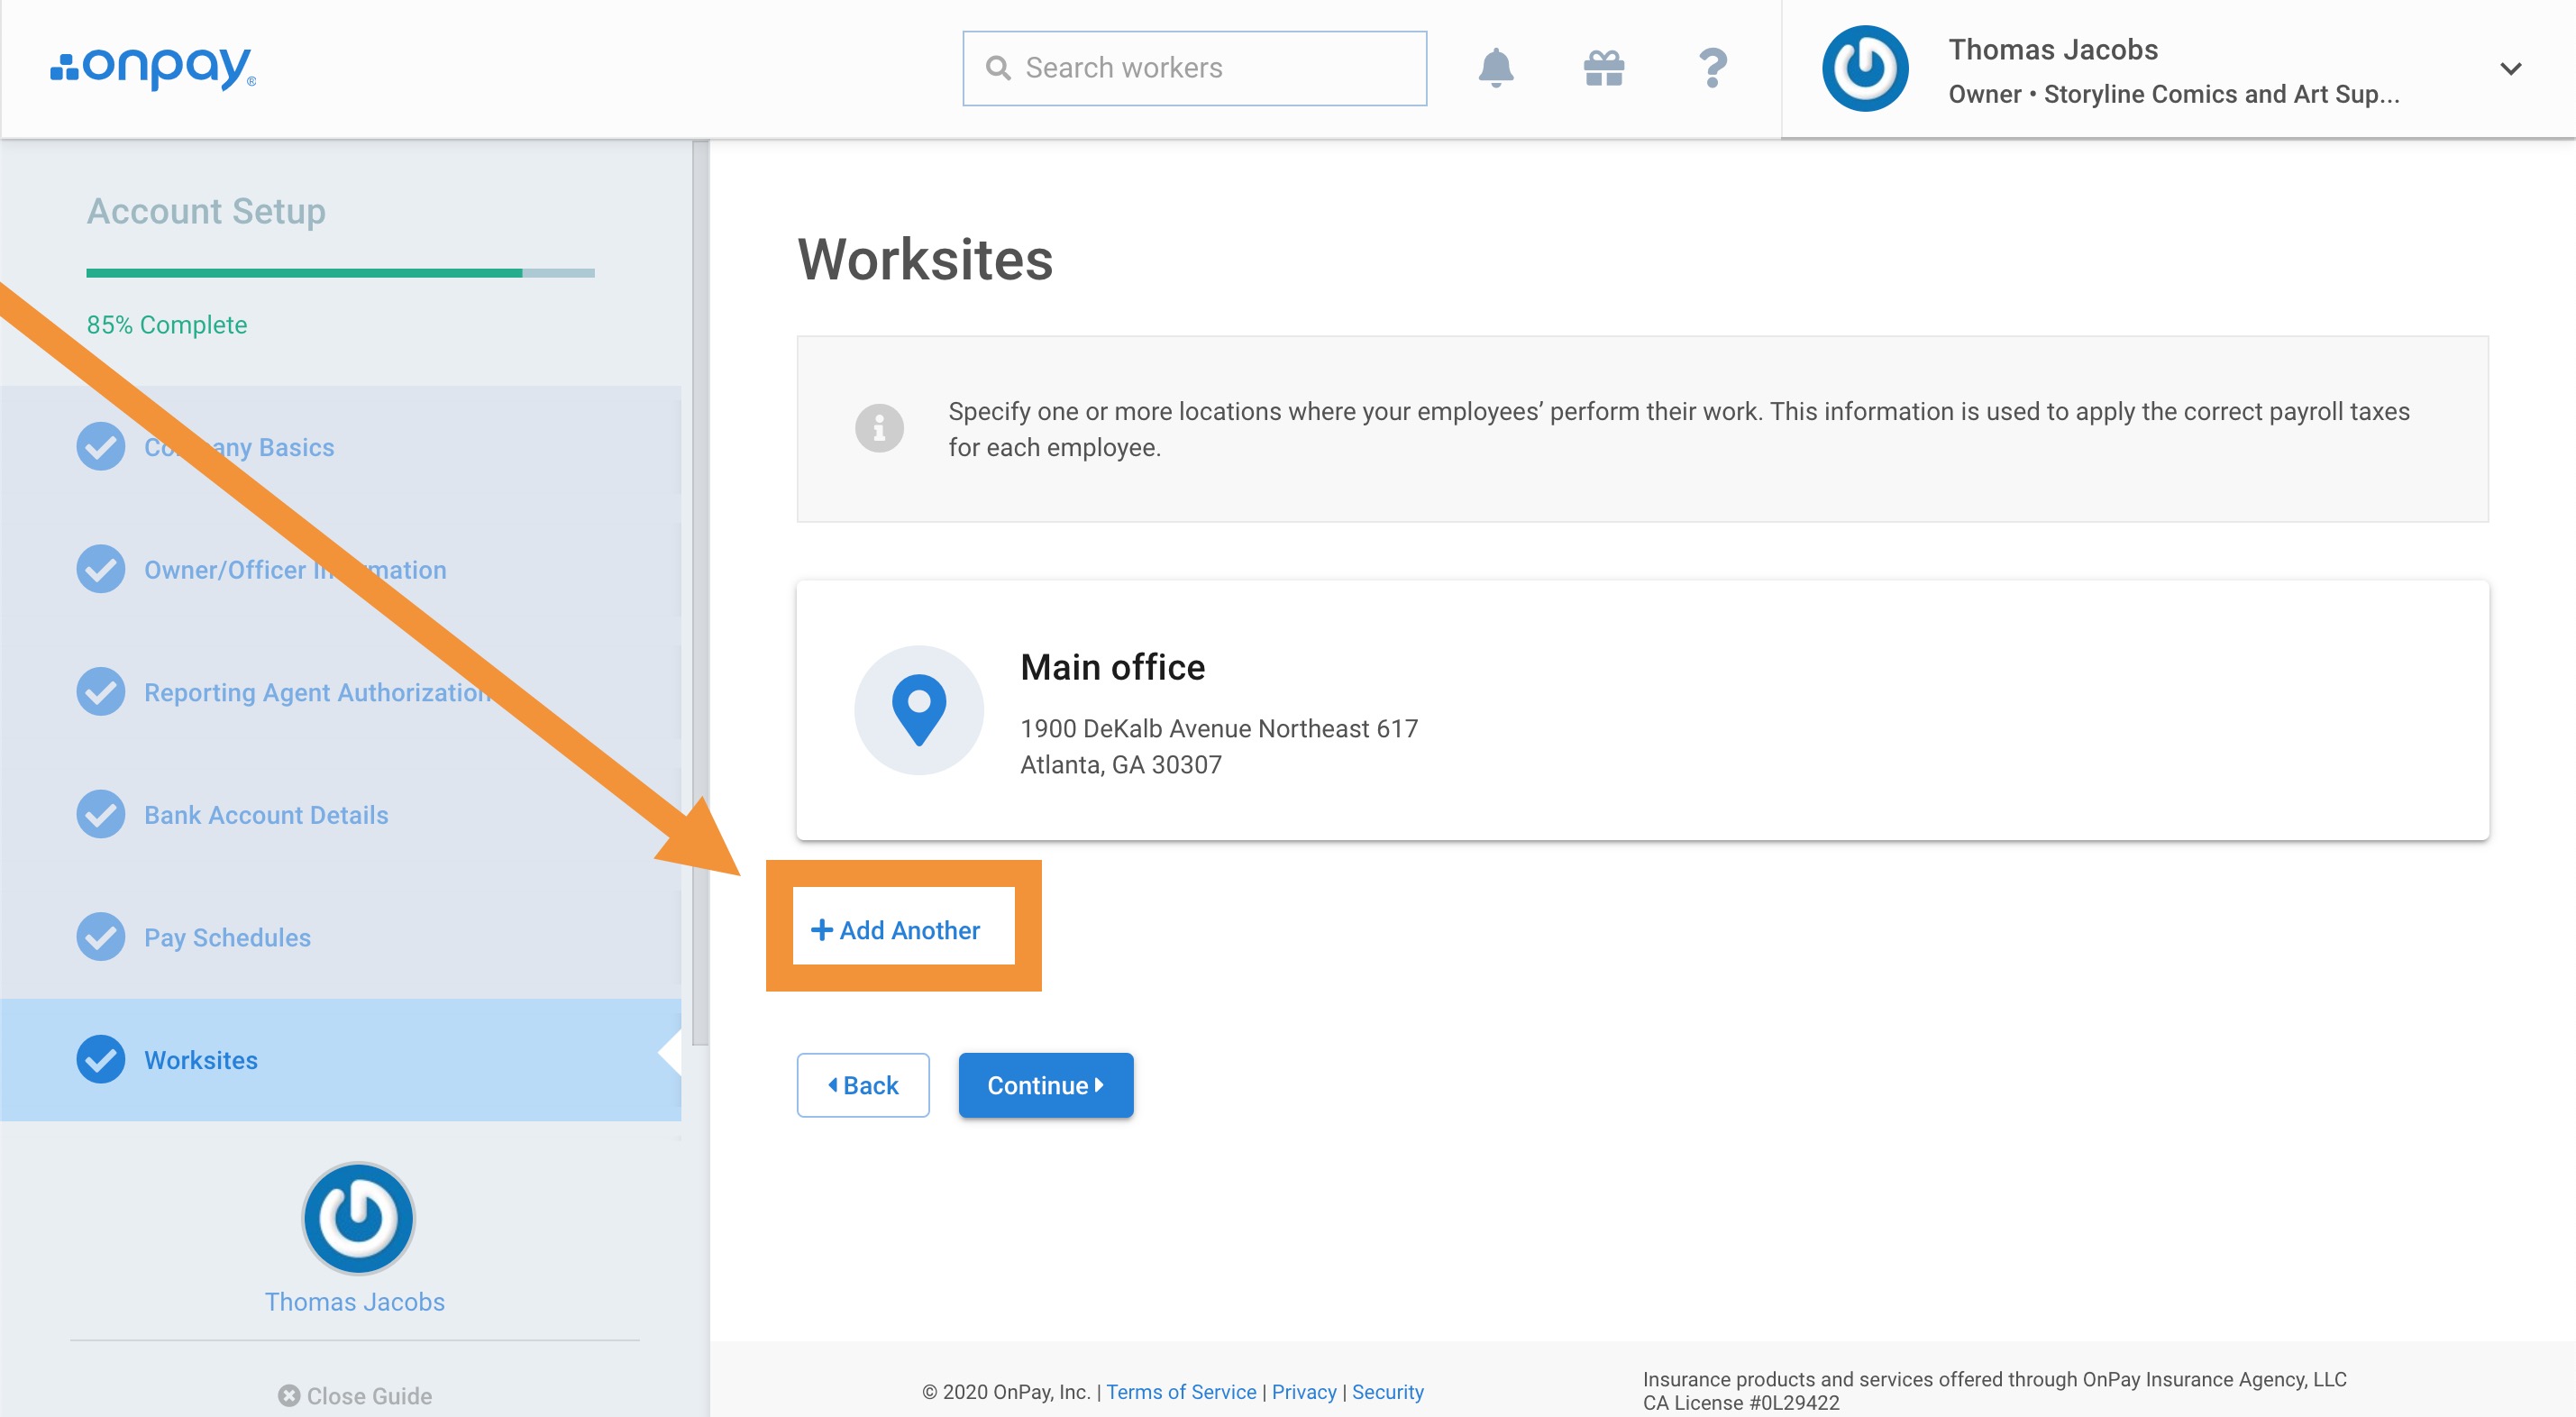Close the setup guide

[x=355, y=1395]
